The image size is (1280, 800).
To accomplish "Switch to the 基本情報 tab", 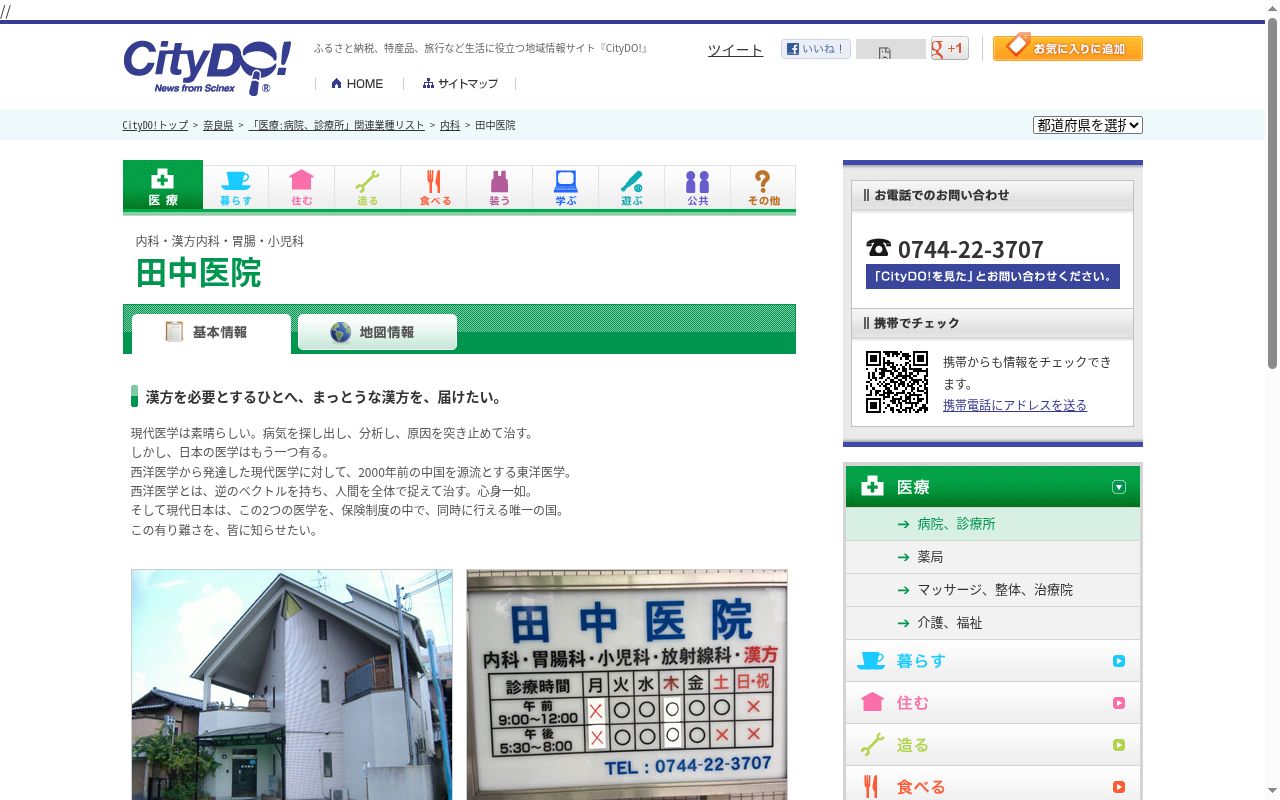I will (x=211, y=333).
